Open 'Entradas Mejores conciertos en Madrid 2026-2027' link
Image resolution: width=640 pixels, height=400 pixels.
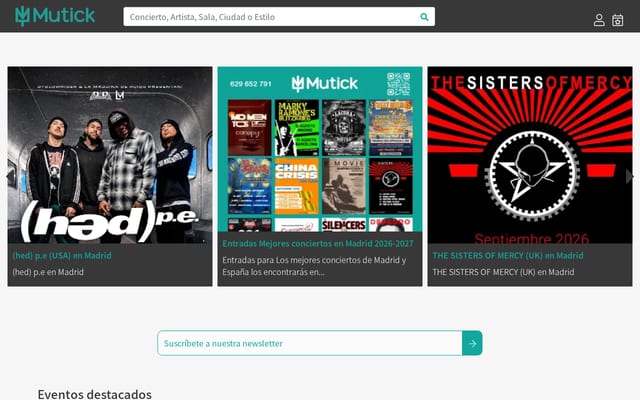coord(318,244)
